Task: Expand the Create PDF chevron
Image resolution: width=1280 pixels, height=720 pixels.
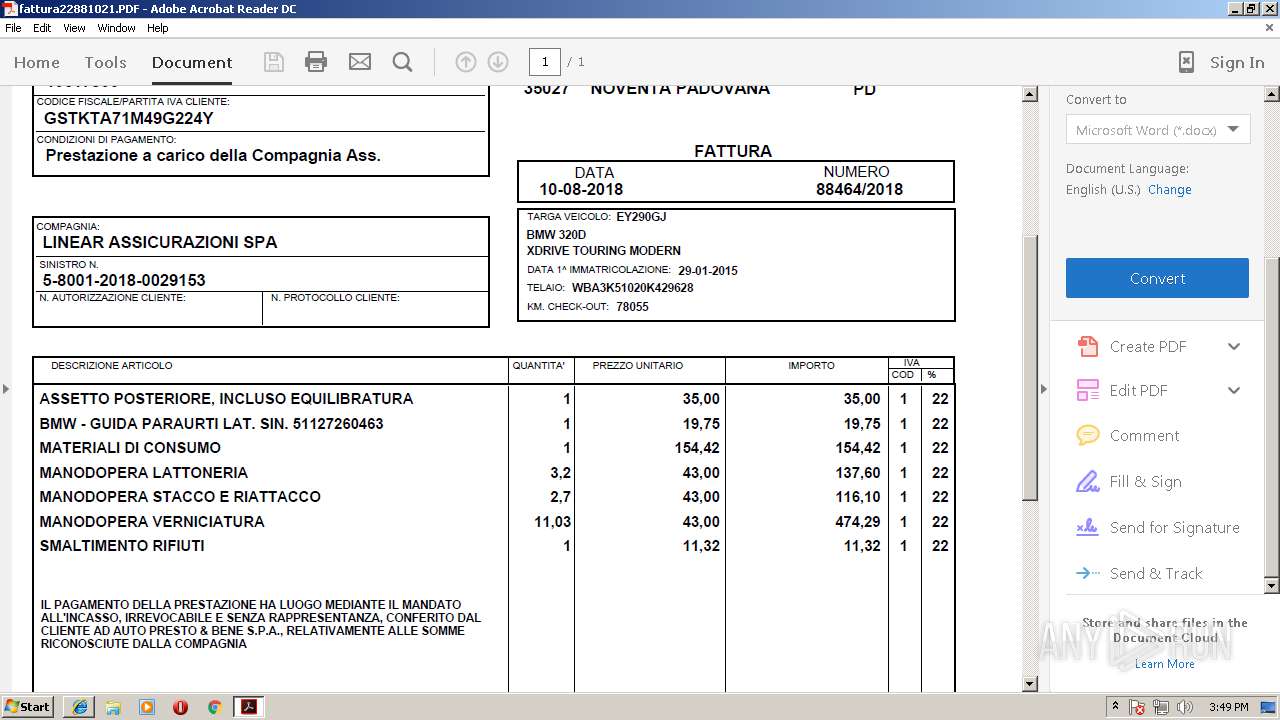Action: [x=1234, y=346]
